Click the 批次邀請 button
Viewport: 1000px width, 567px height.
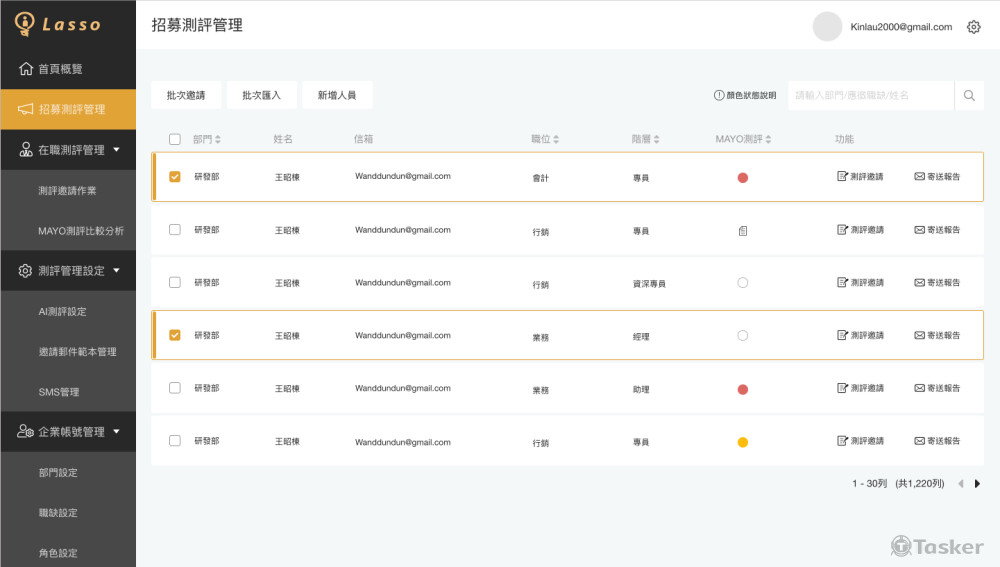[186, 96]
